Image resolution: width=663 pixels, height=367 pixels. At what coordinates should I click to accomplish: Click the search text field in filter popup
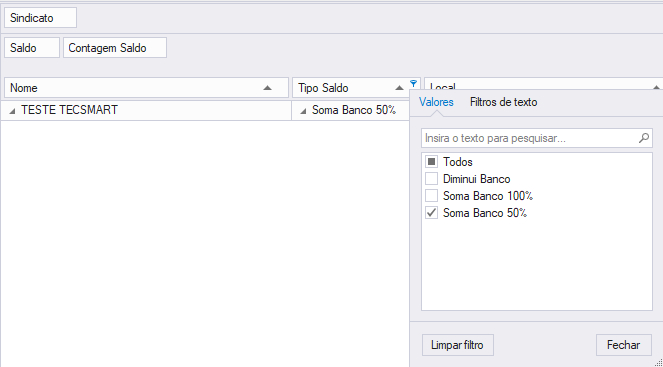[x=531, y=138]
